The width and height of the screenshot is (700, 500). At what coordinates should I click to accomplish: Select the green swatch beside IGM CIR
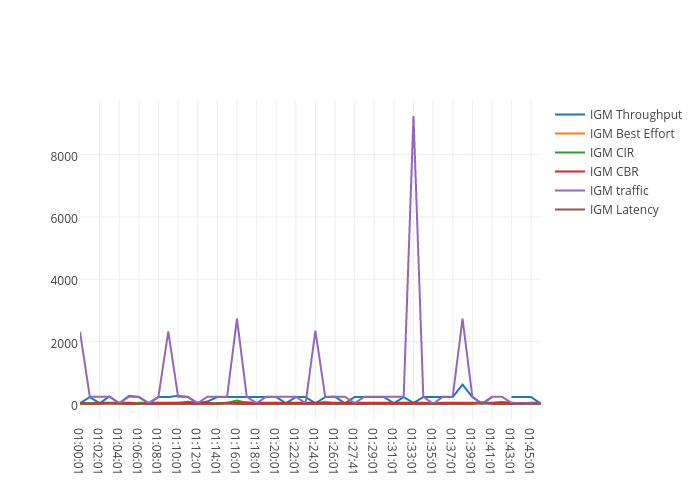tap(570, 153)
